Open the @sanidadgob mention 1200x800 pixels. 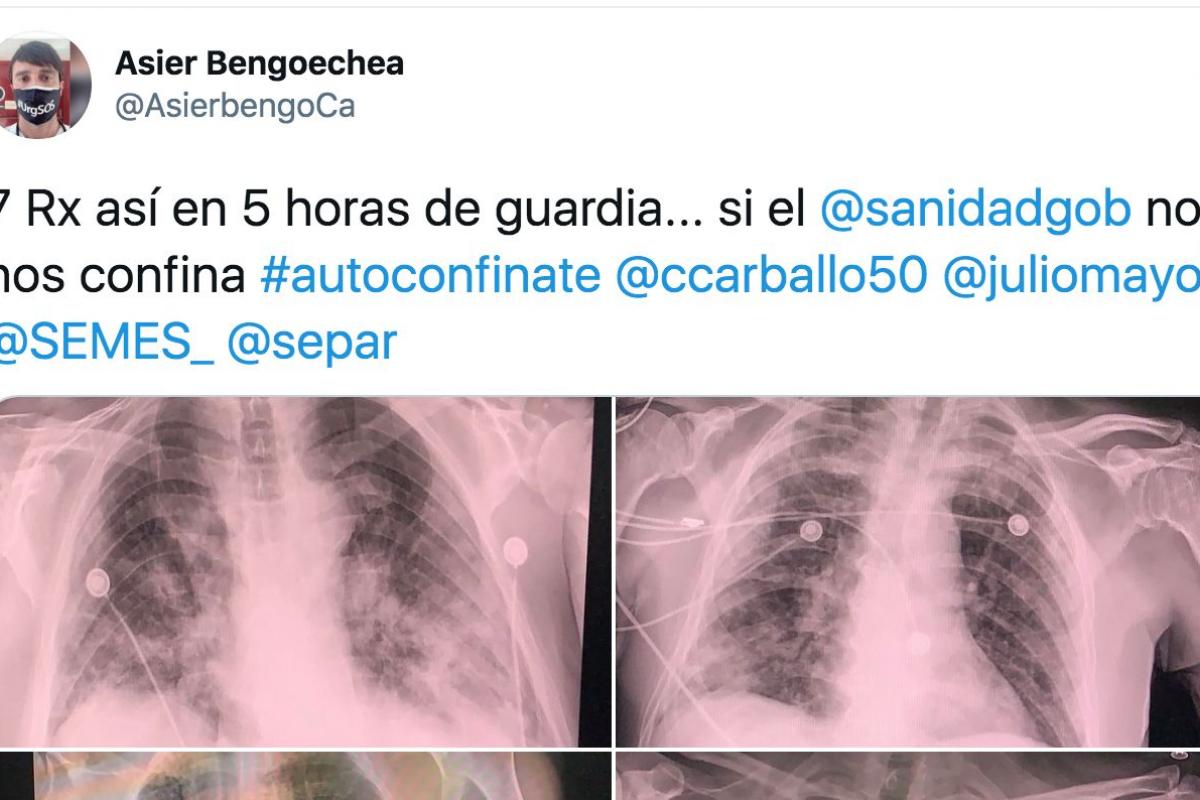(x=975, y=211)
